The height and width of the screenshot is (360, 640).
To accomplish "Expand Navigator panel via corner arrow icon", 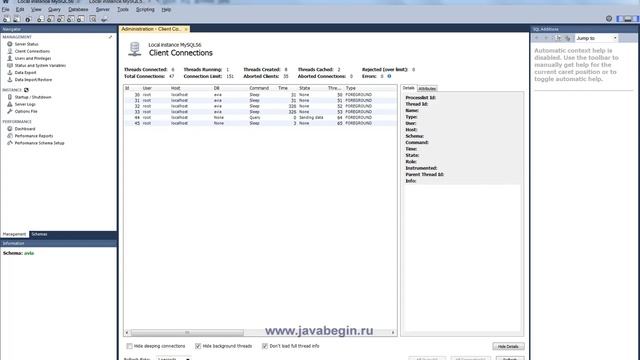I will tap(110, 37).
